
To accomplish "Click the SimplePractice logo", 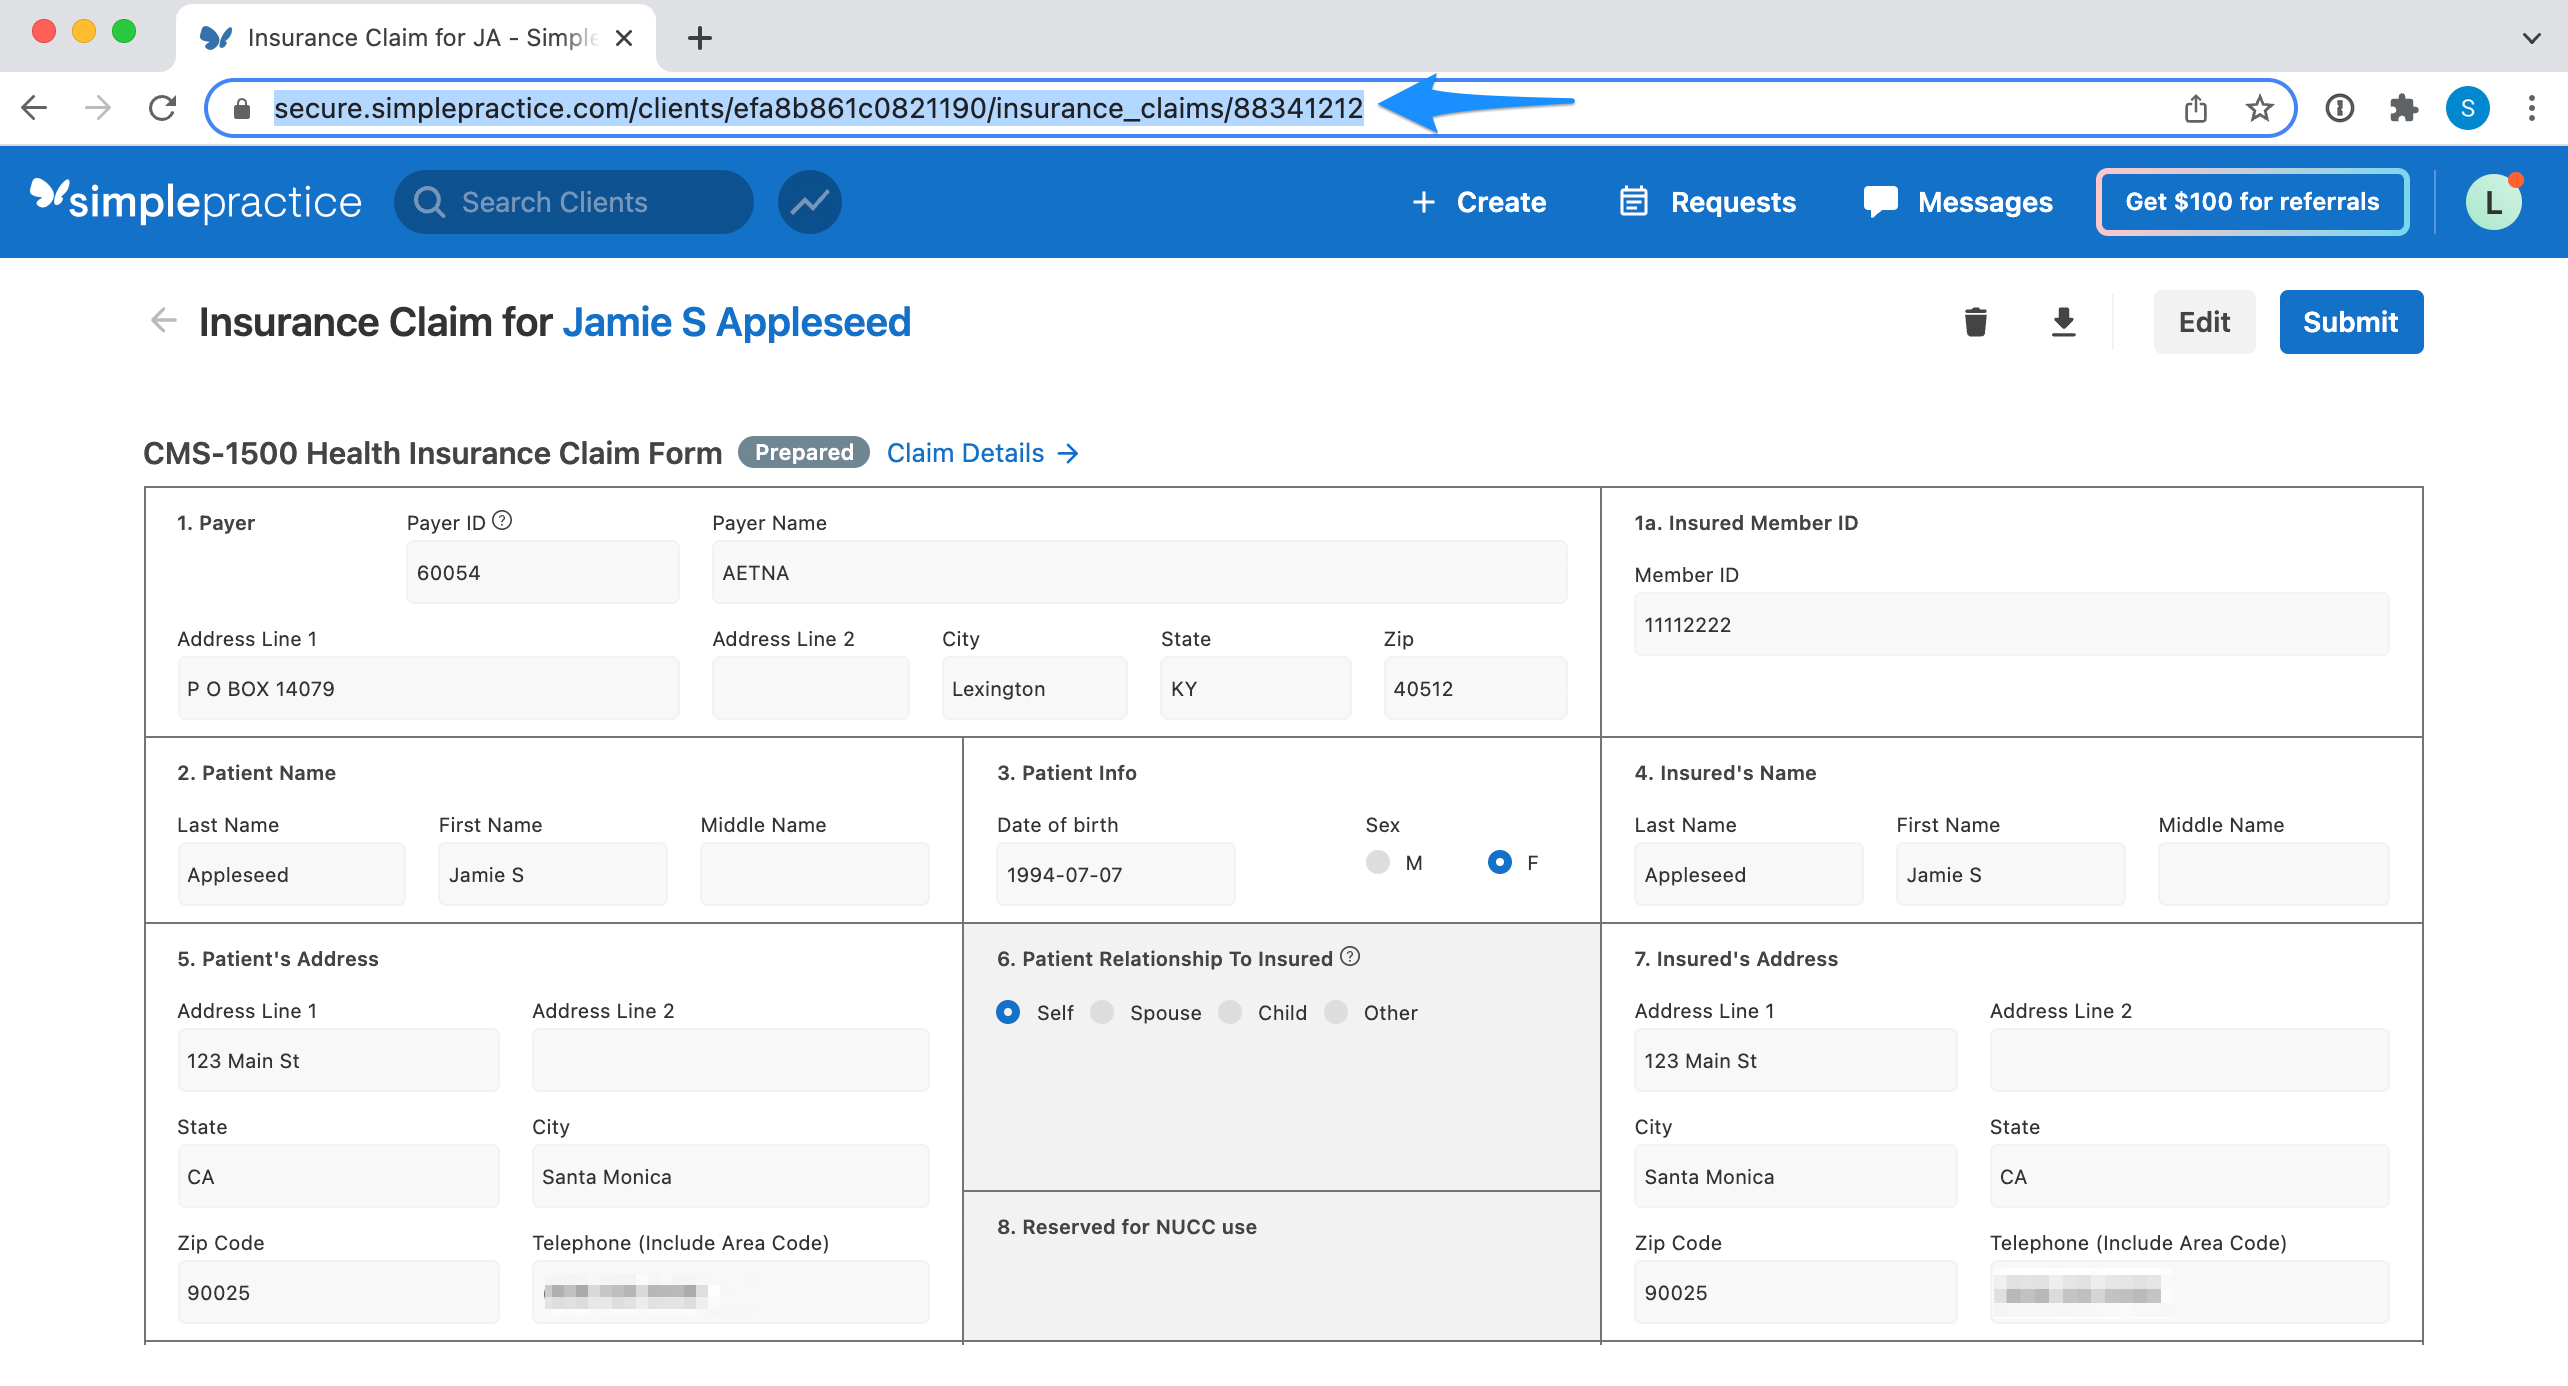I will (196, 201).
